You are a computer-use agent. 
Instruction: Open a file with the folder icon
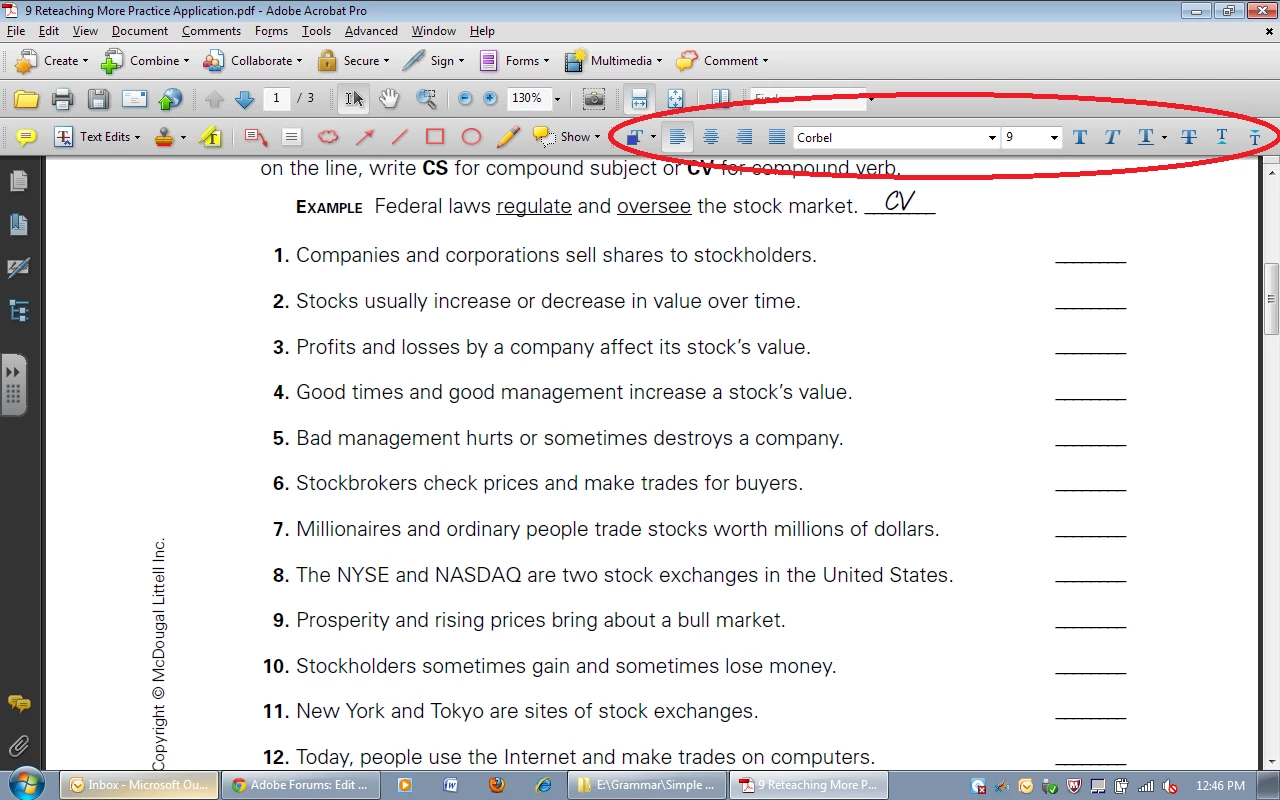coord(26,99)
